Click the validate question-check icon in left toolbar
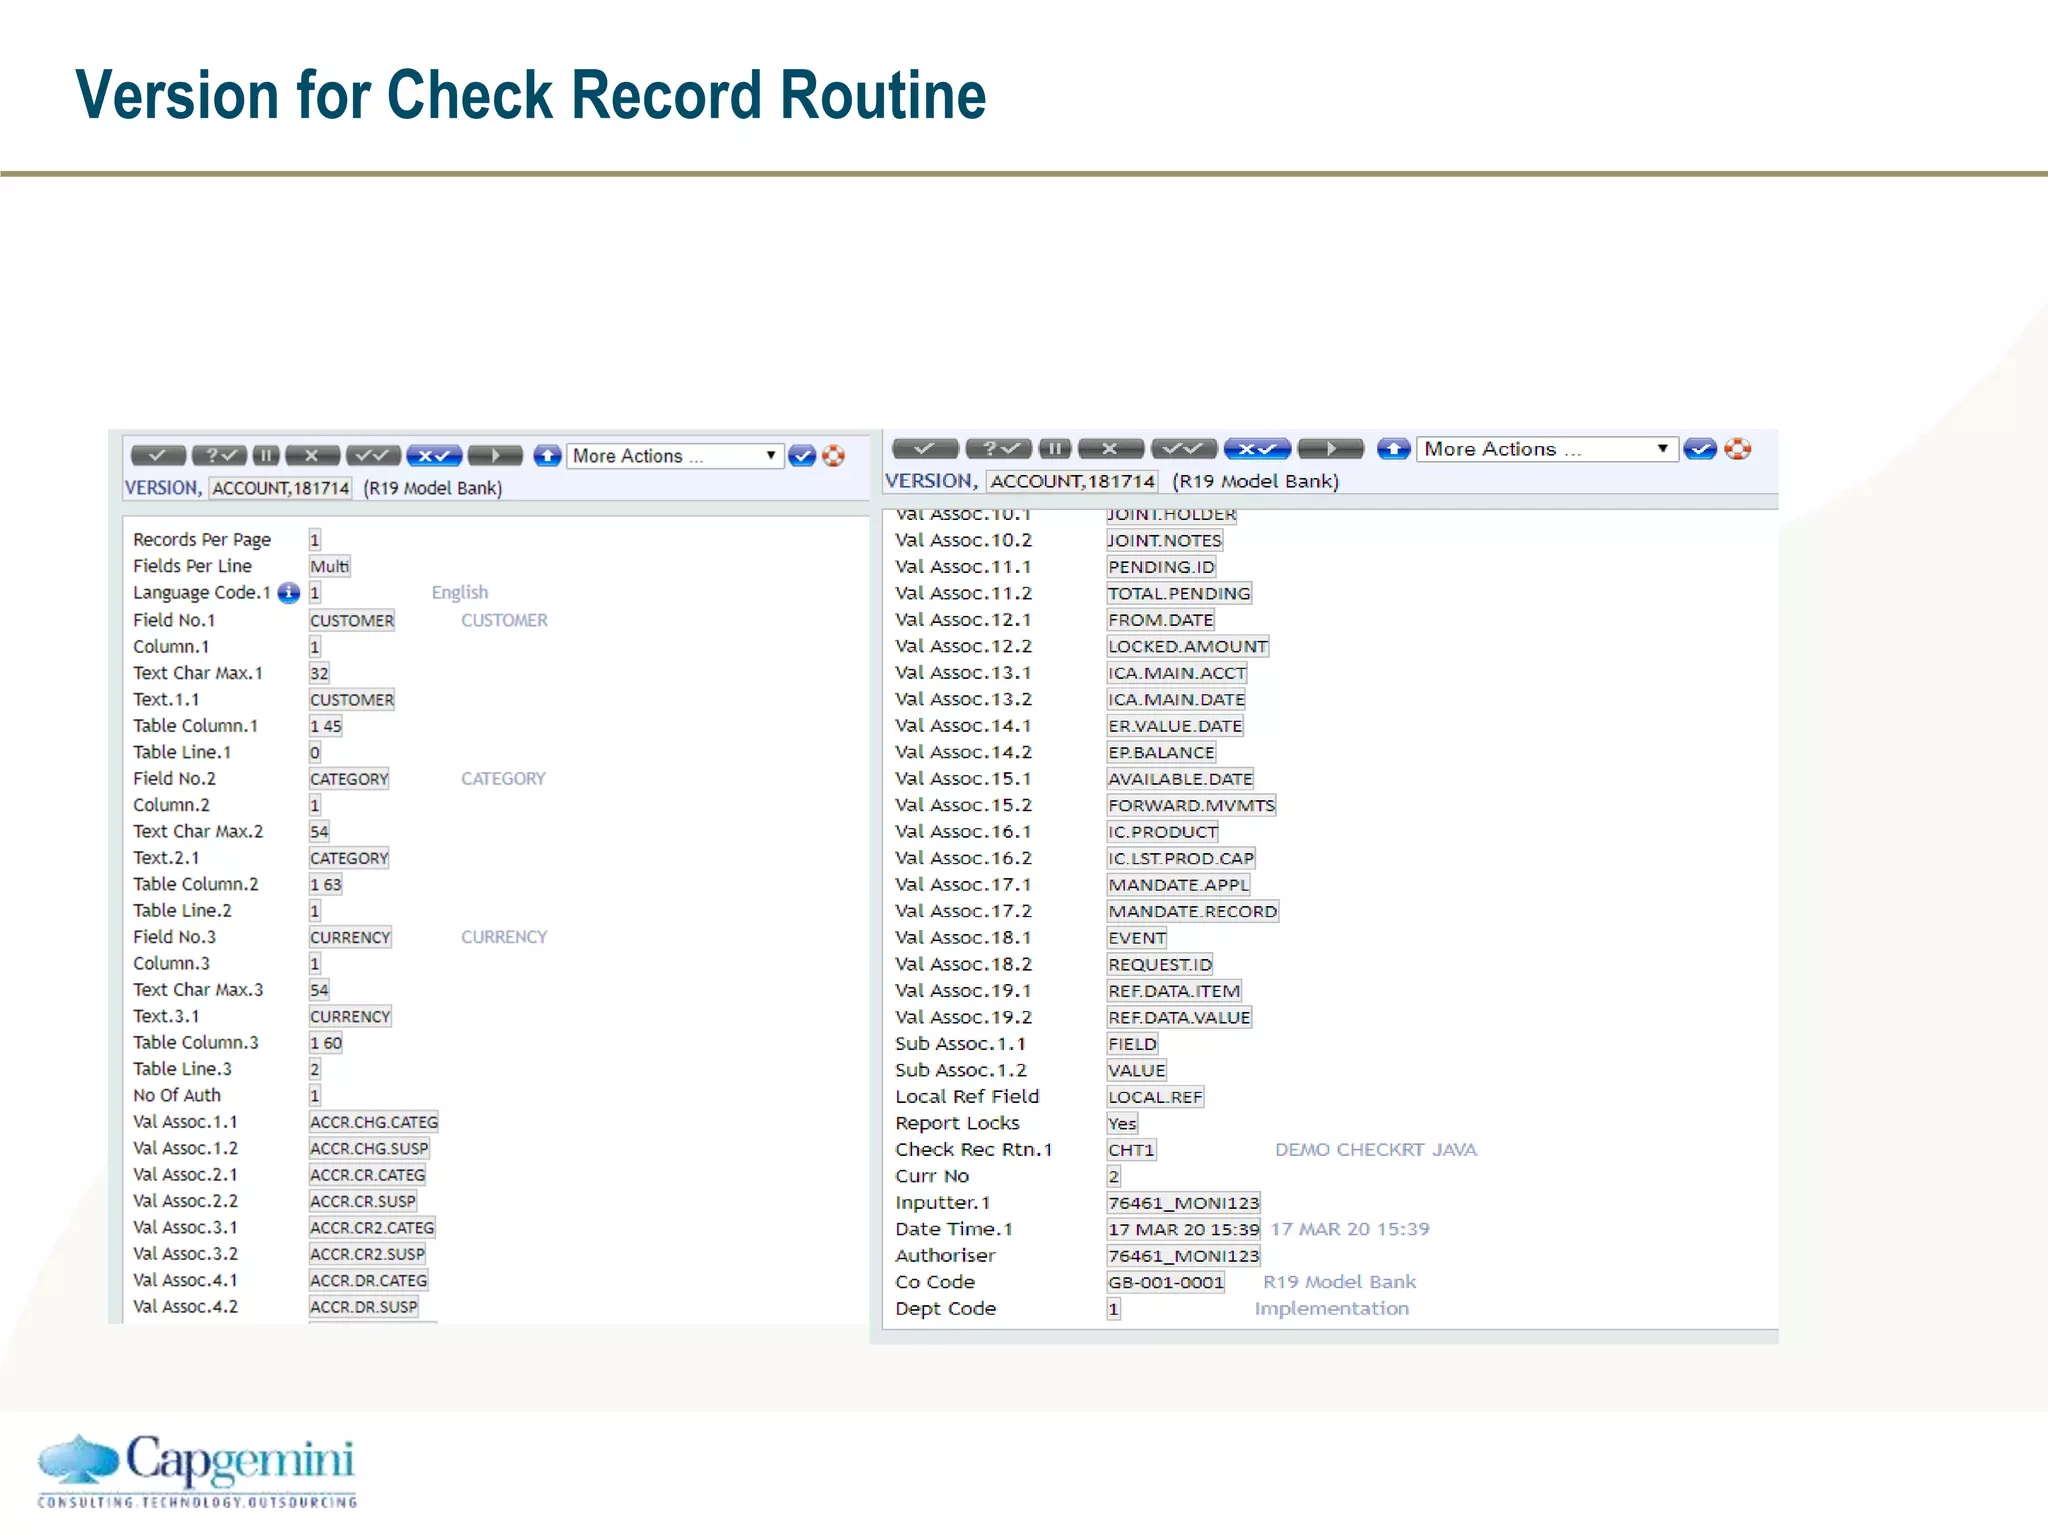This screenshot has height=1536, width=2048. (x=219, y=456)
